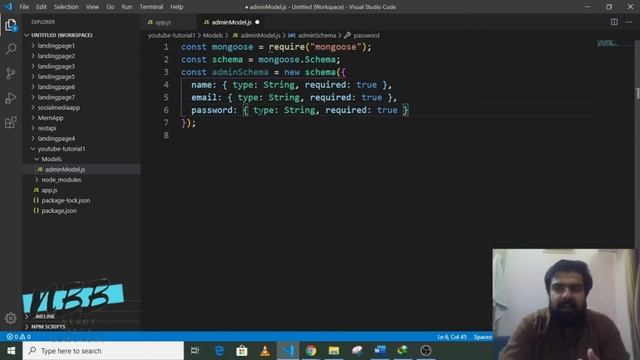Place cursor on line 8 in editor
The image size is (640, 360).
click(x=367, y=135)
